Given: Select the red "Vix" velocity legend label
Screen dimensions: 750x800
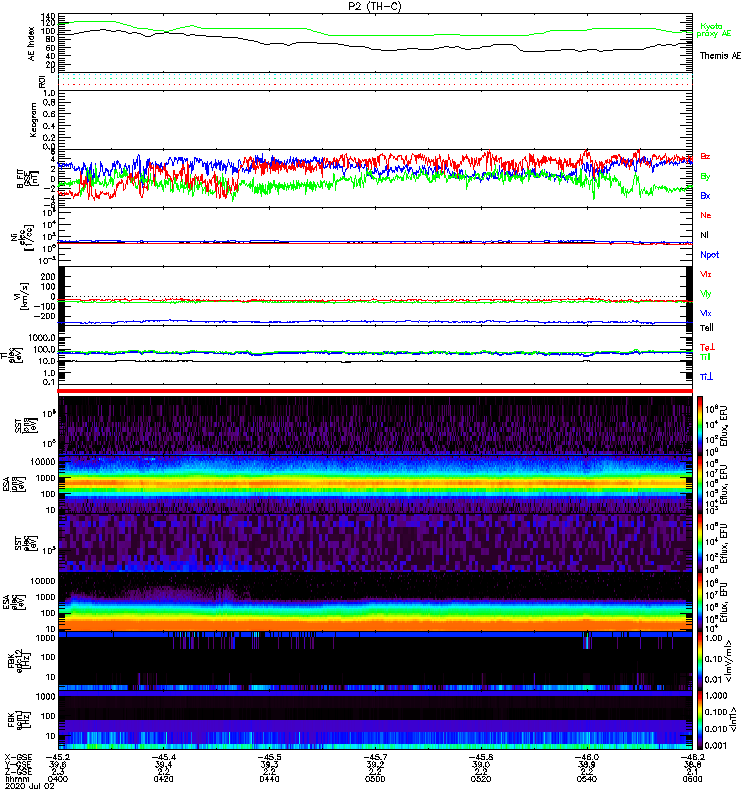Looking at the screenshot, I should click(706, 274).
